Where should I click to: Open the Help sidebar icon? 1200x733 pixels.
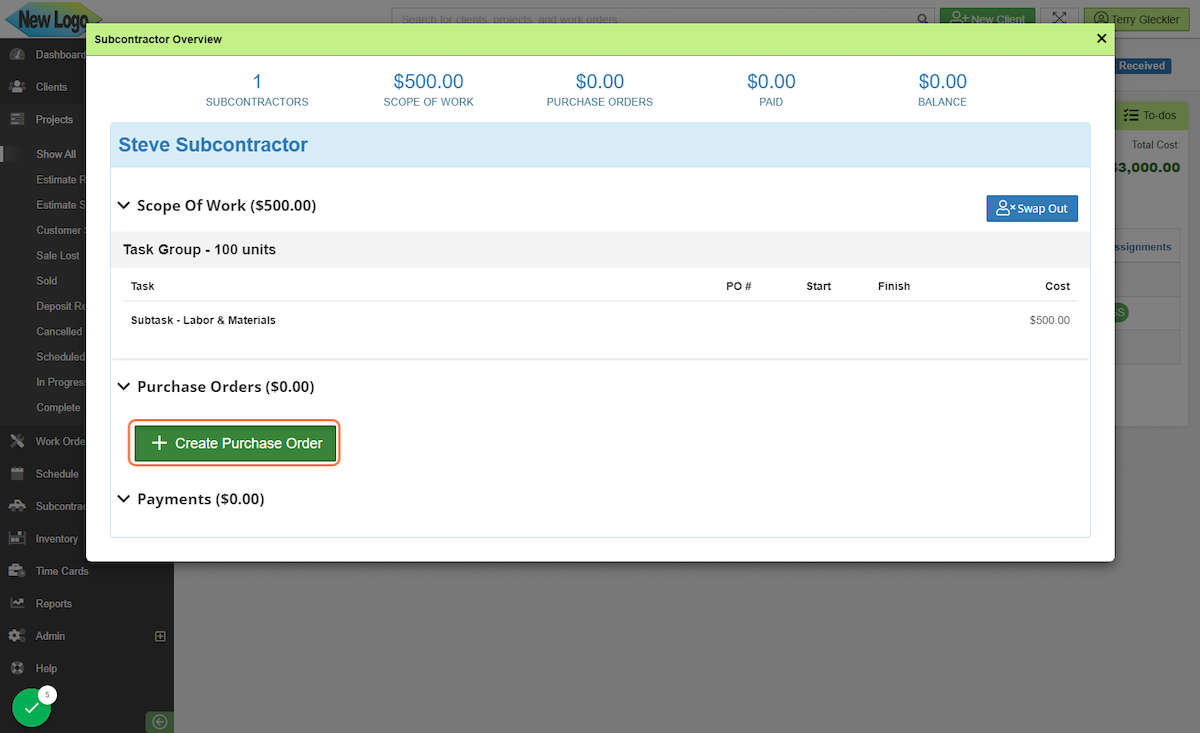(18, 668)
